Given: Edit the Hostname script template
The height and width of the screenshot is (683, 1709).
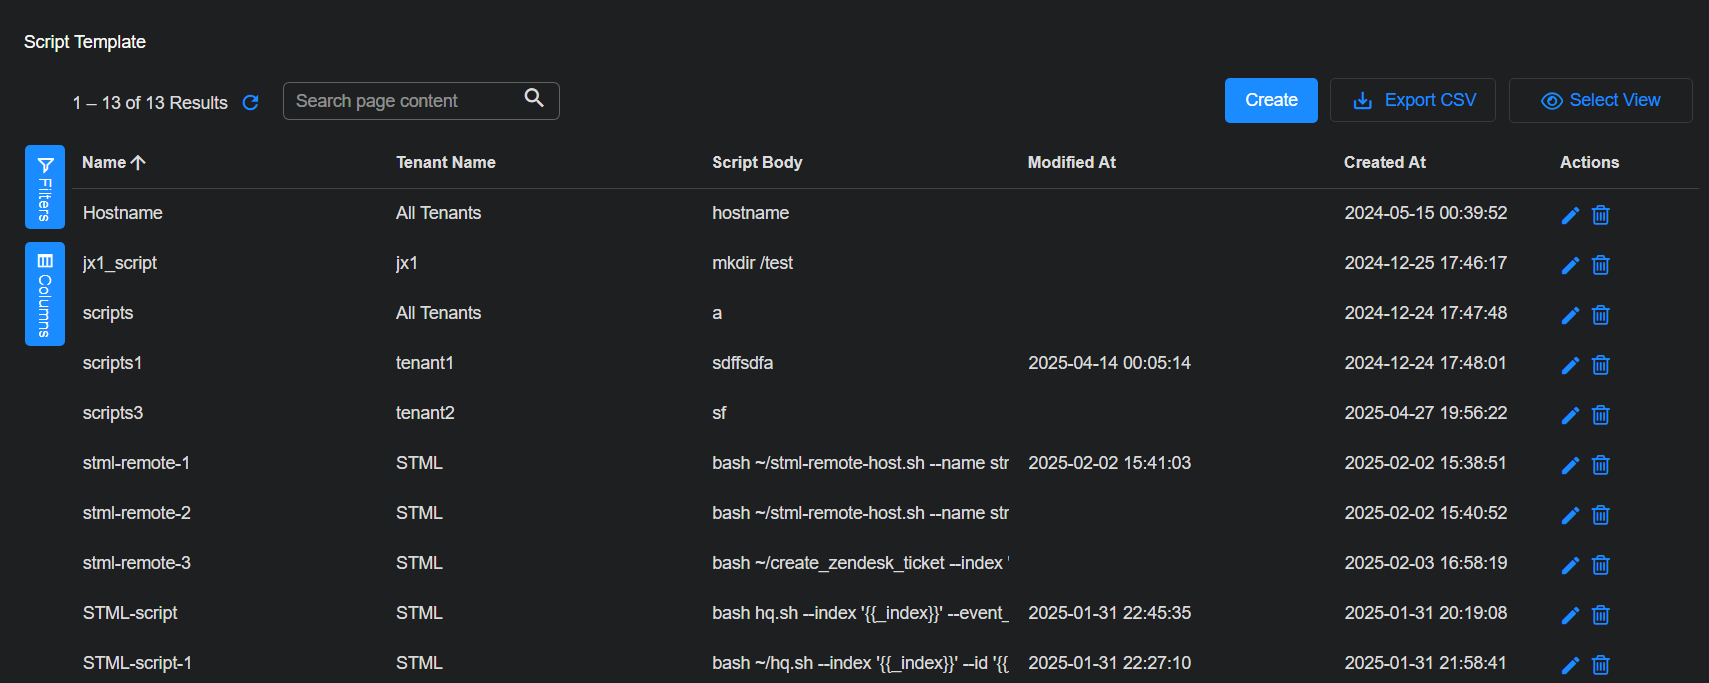Looking at the screenshot, I should [1570, 215].
